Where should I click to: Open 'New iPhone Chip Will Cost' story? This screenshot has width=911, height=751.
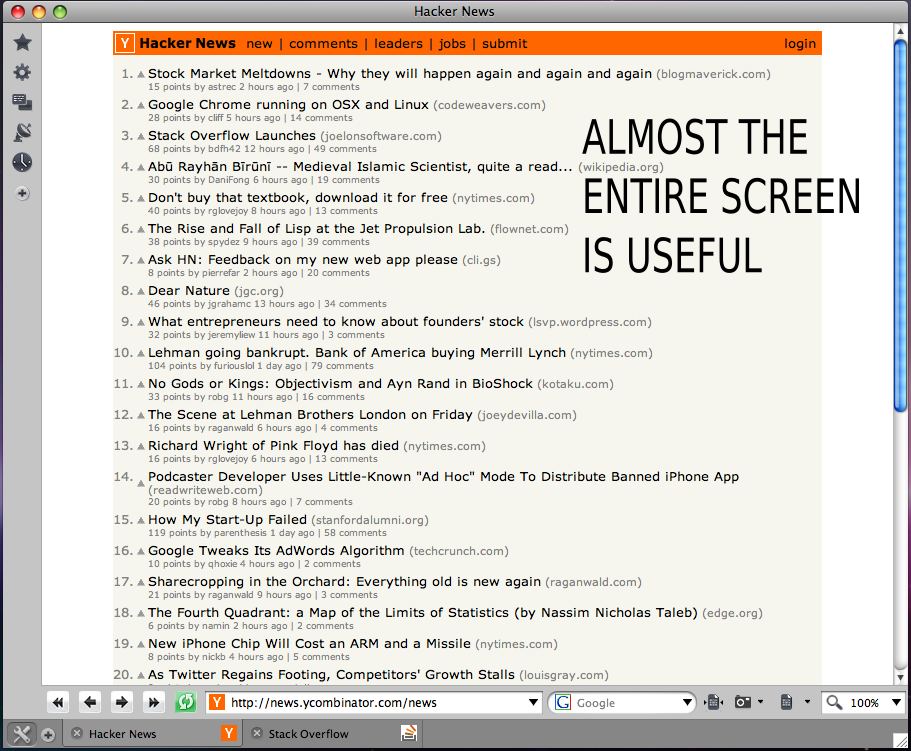309,644
